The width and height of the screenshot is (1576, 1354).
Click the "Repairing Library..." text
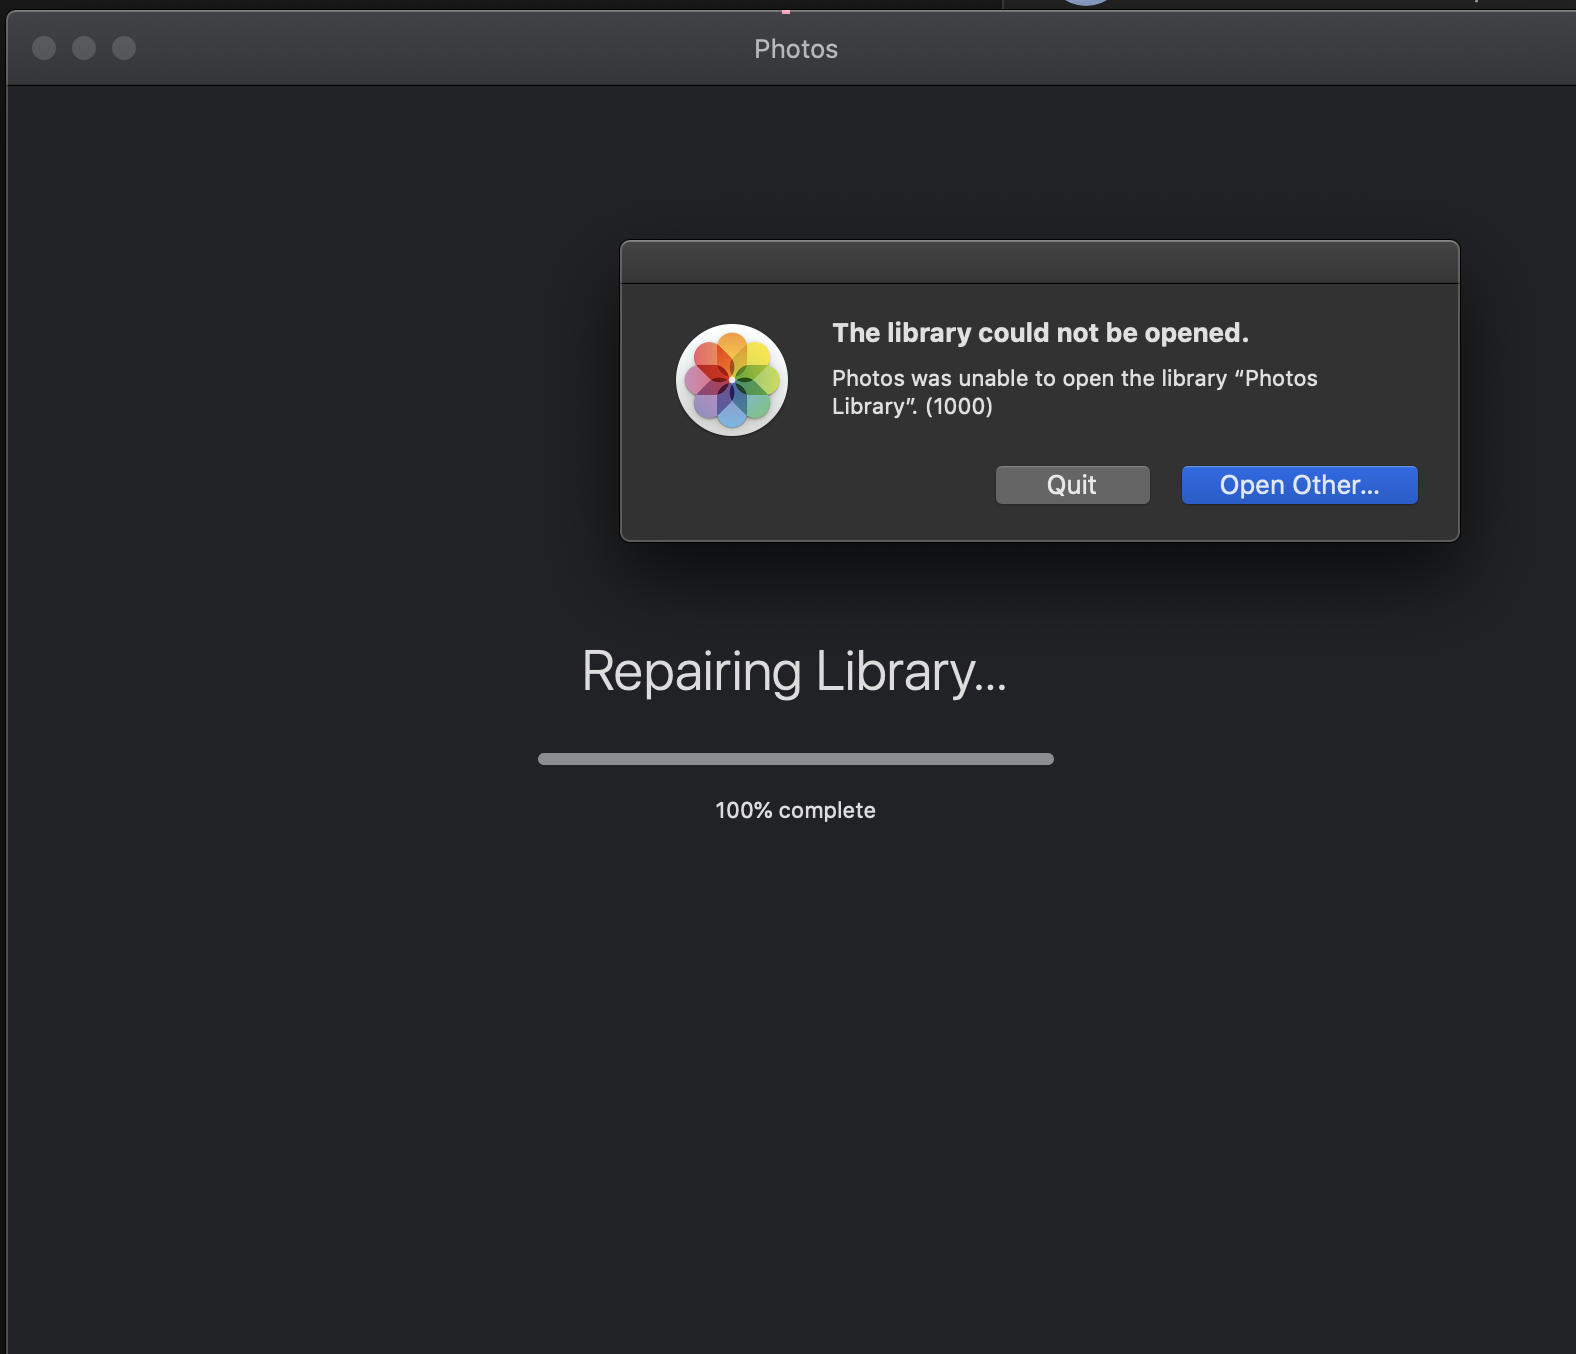(x=794, y=672)
